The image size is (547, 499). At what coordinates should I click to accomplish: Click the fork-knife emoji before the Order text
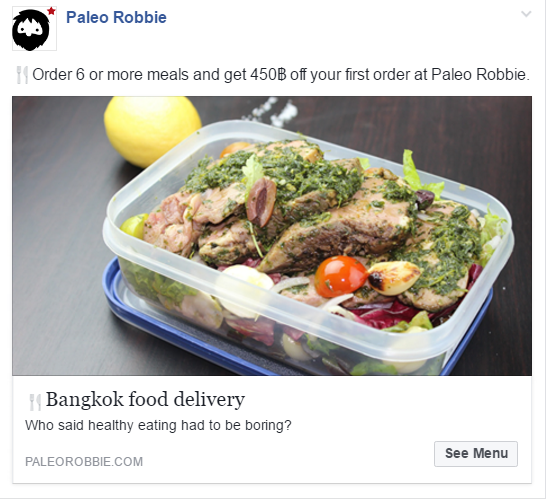(22, 75)
